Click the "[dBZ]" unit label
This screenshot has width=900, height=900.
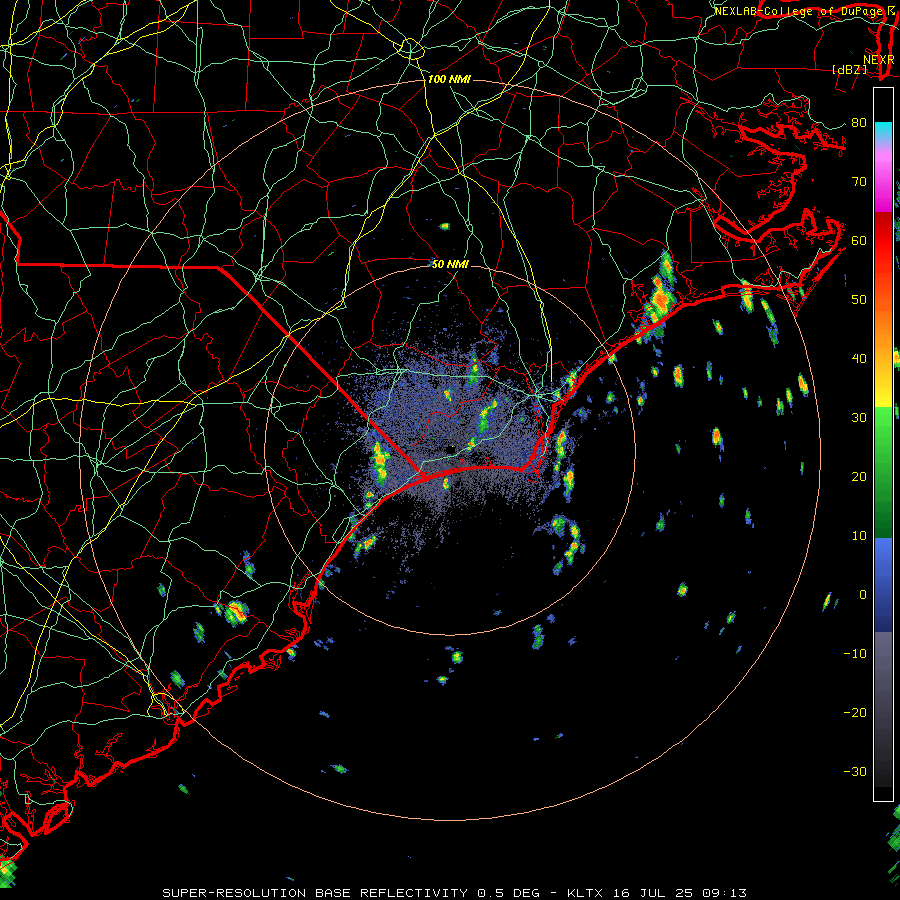click(x=849, y=69)
